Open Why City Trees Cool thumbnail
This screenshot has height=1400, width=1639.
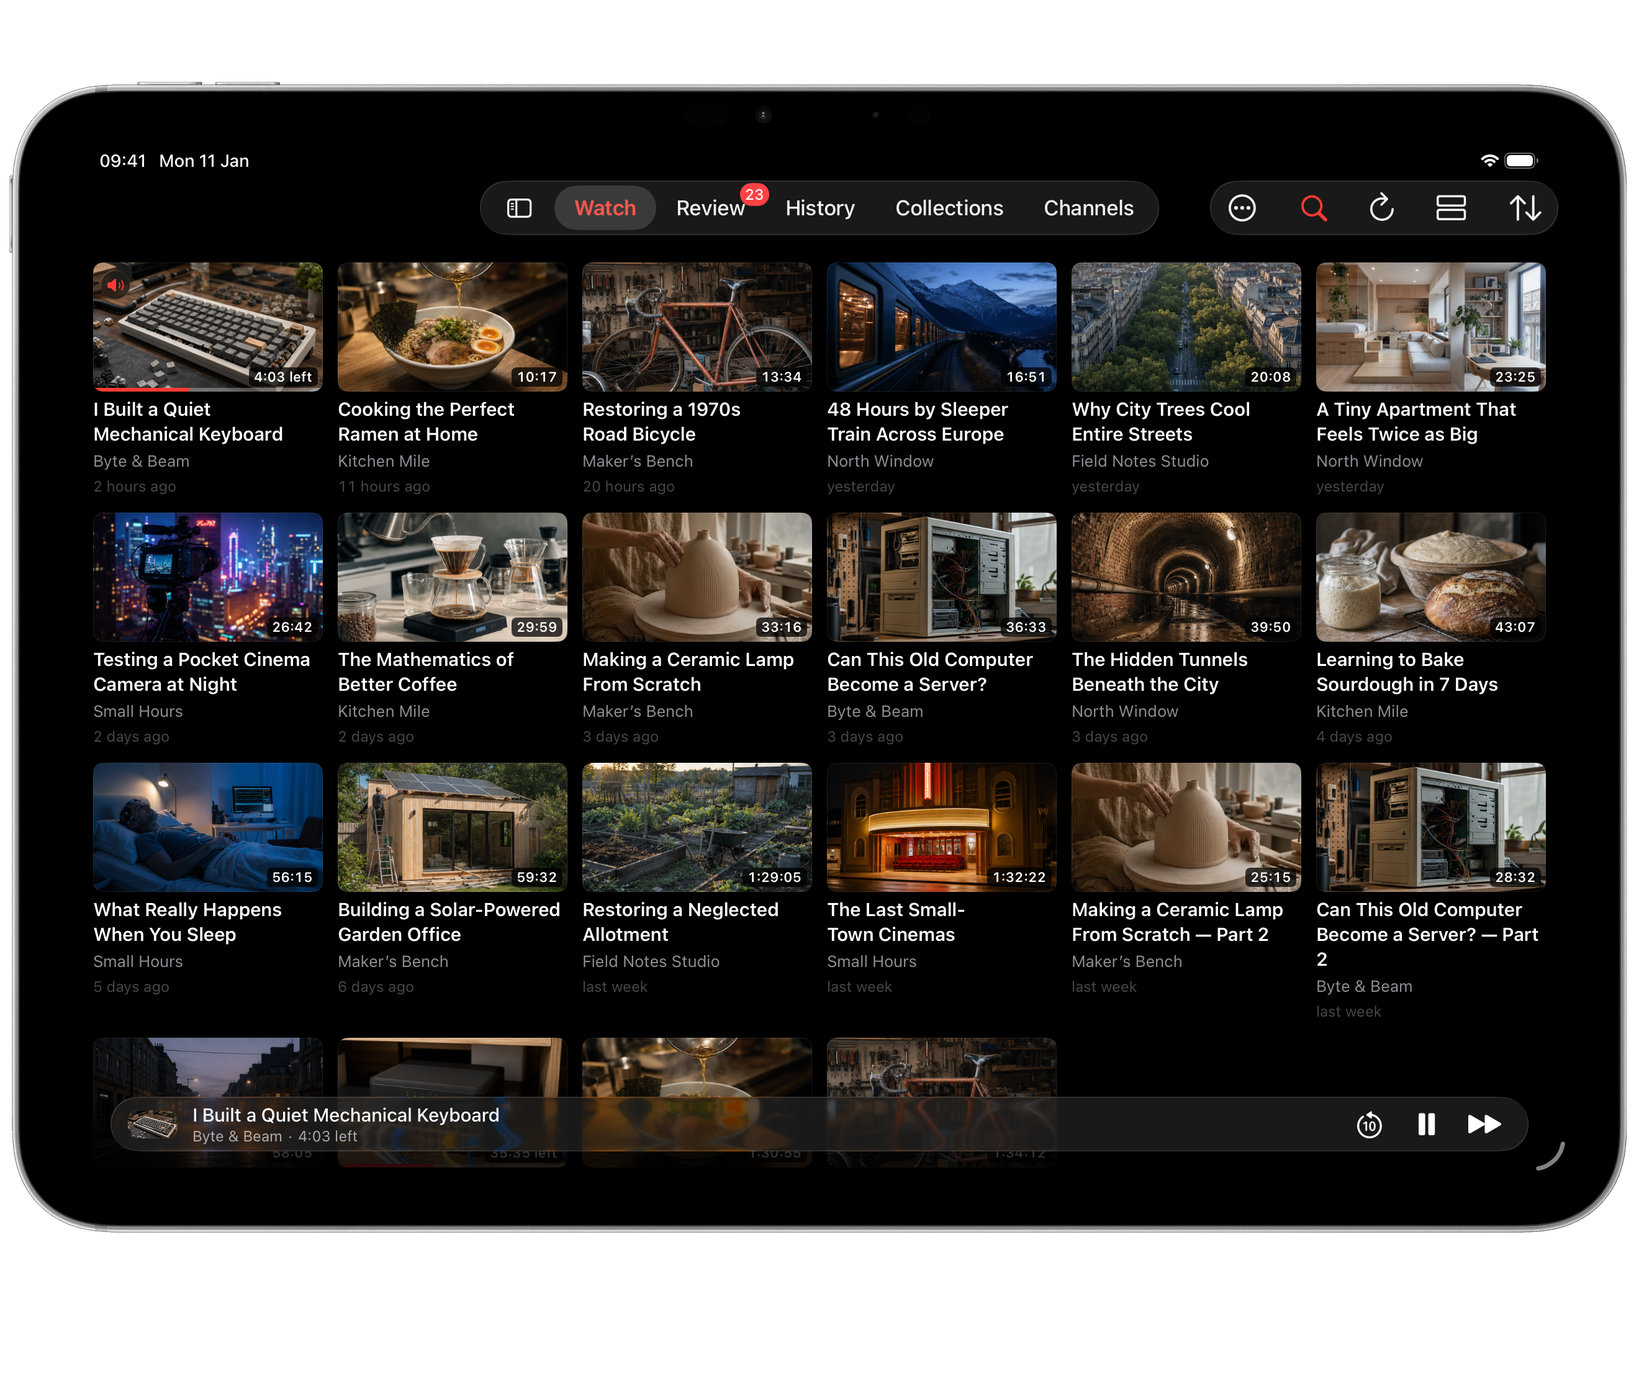point(1186,327)
